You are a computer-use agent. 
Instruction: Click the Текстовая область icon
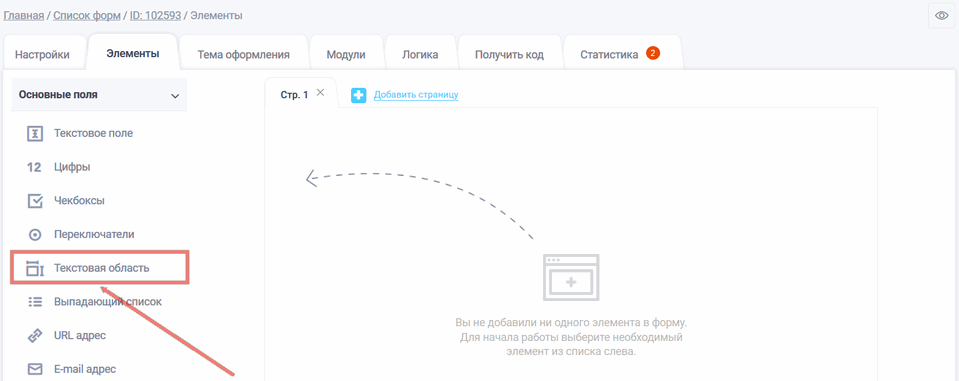pos(35,268)
